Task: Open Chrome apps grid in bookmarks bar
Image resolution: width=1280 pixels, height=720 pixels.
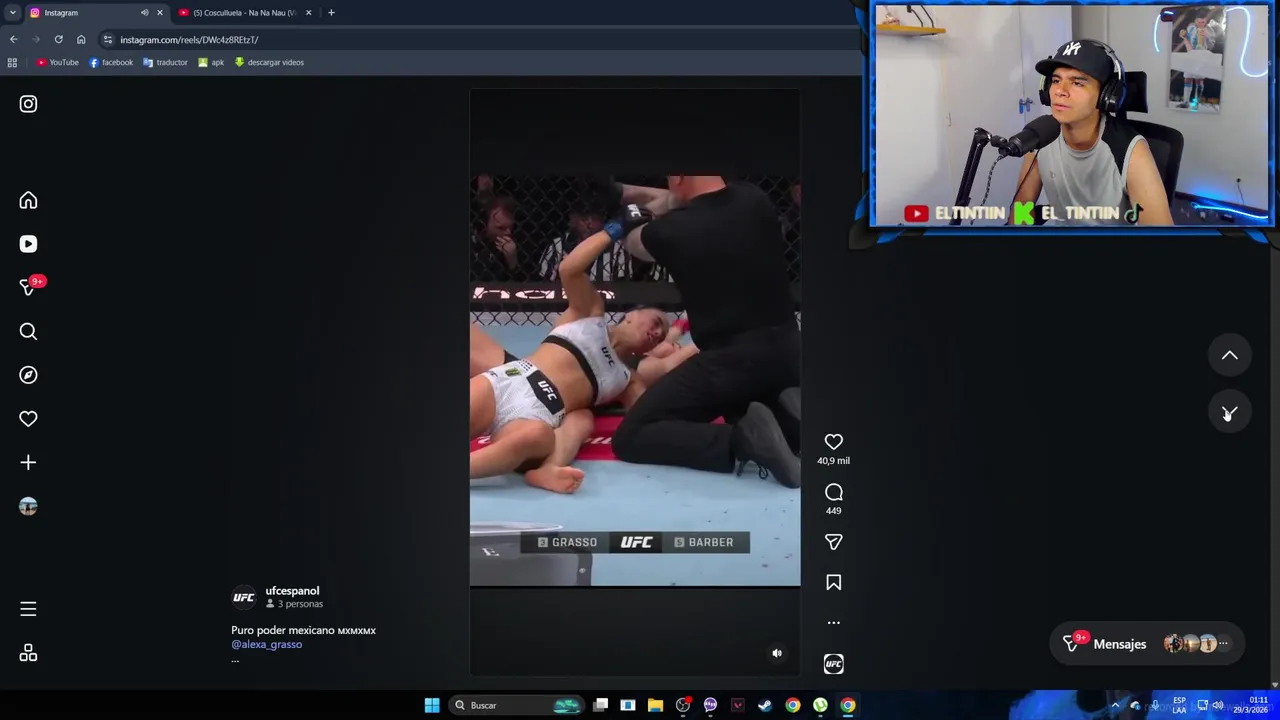Action: [x=12, y=62]
